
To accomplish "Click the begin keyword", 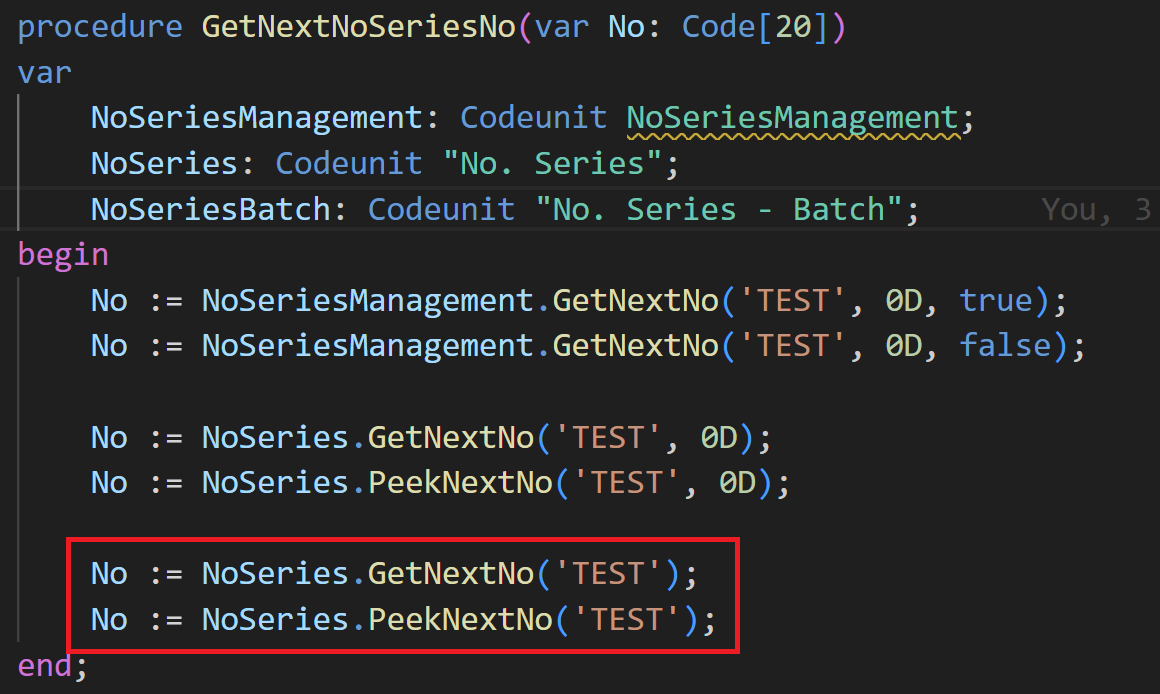I will [x=63, y=254].
